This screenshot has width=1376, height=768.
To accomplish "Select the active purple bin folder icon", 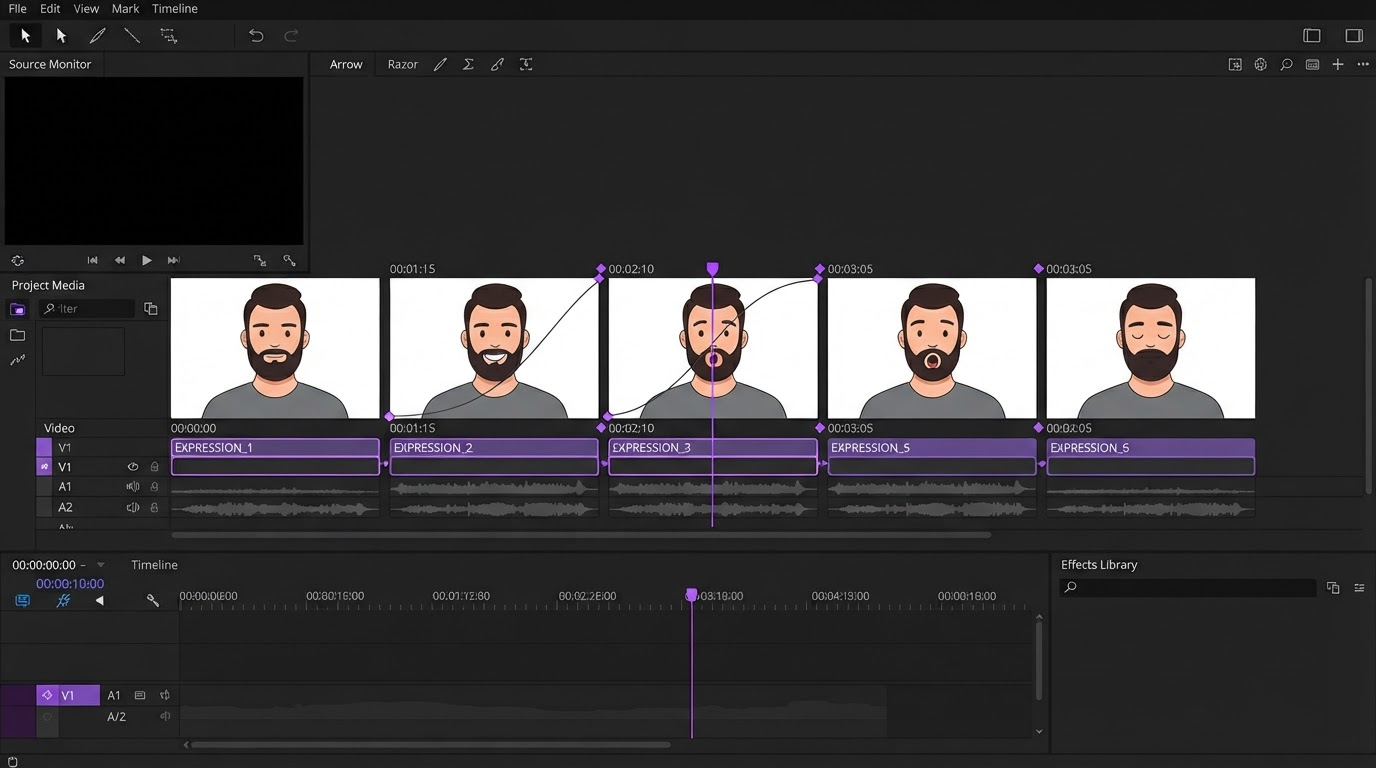I will point(17,310).
